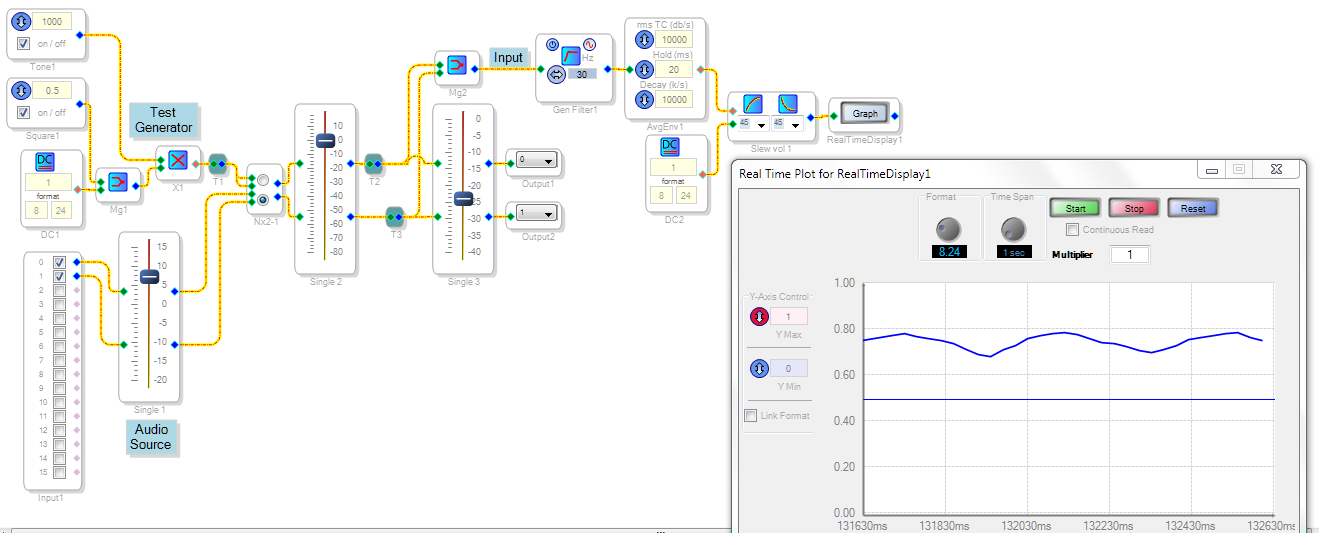1319x533 pixels.
Task: Click the red Stop button
Action: (x=1134, y=208)
